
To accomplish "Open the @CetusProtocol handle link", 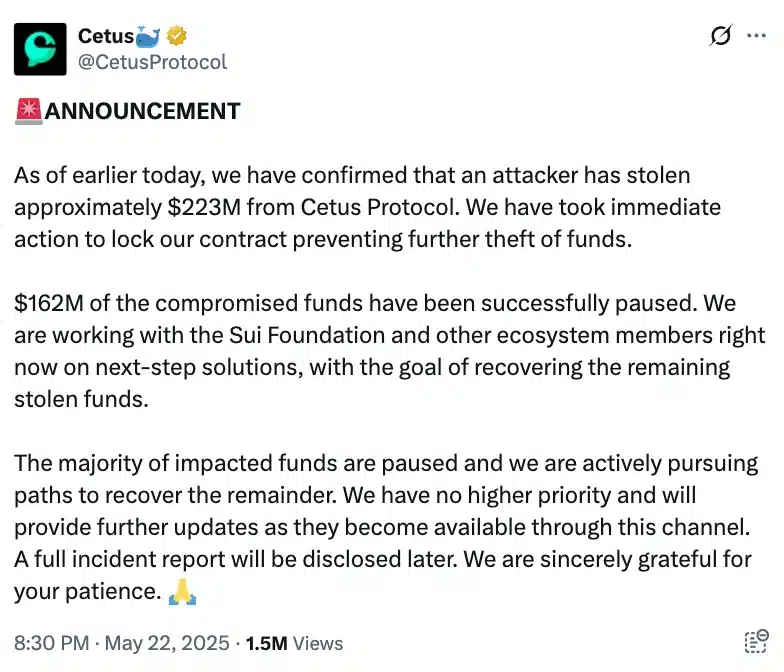I will tap(153, 62).
